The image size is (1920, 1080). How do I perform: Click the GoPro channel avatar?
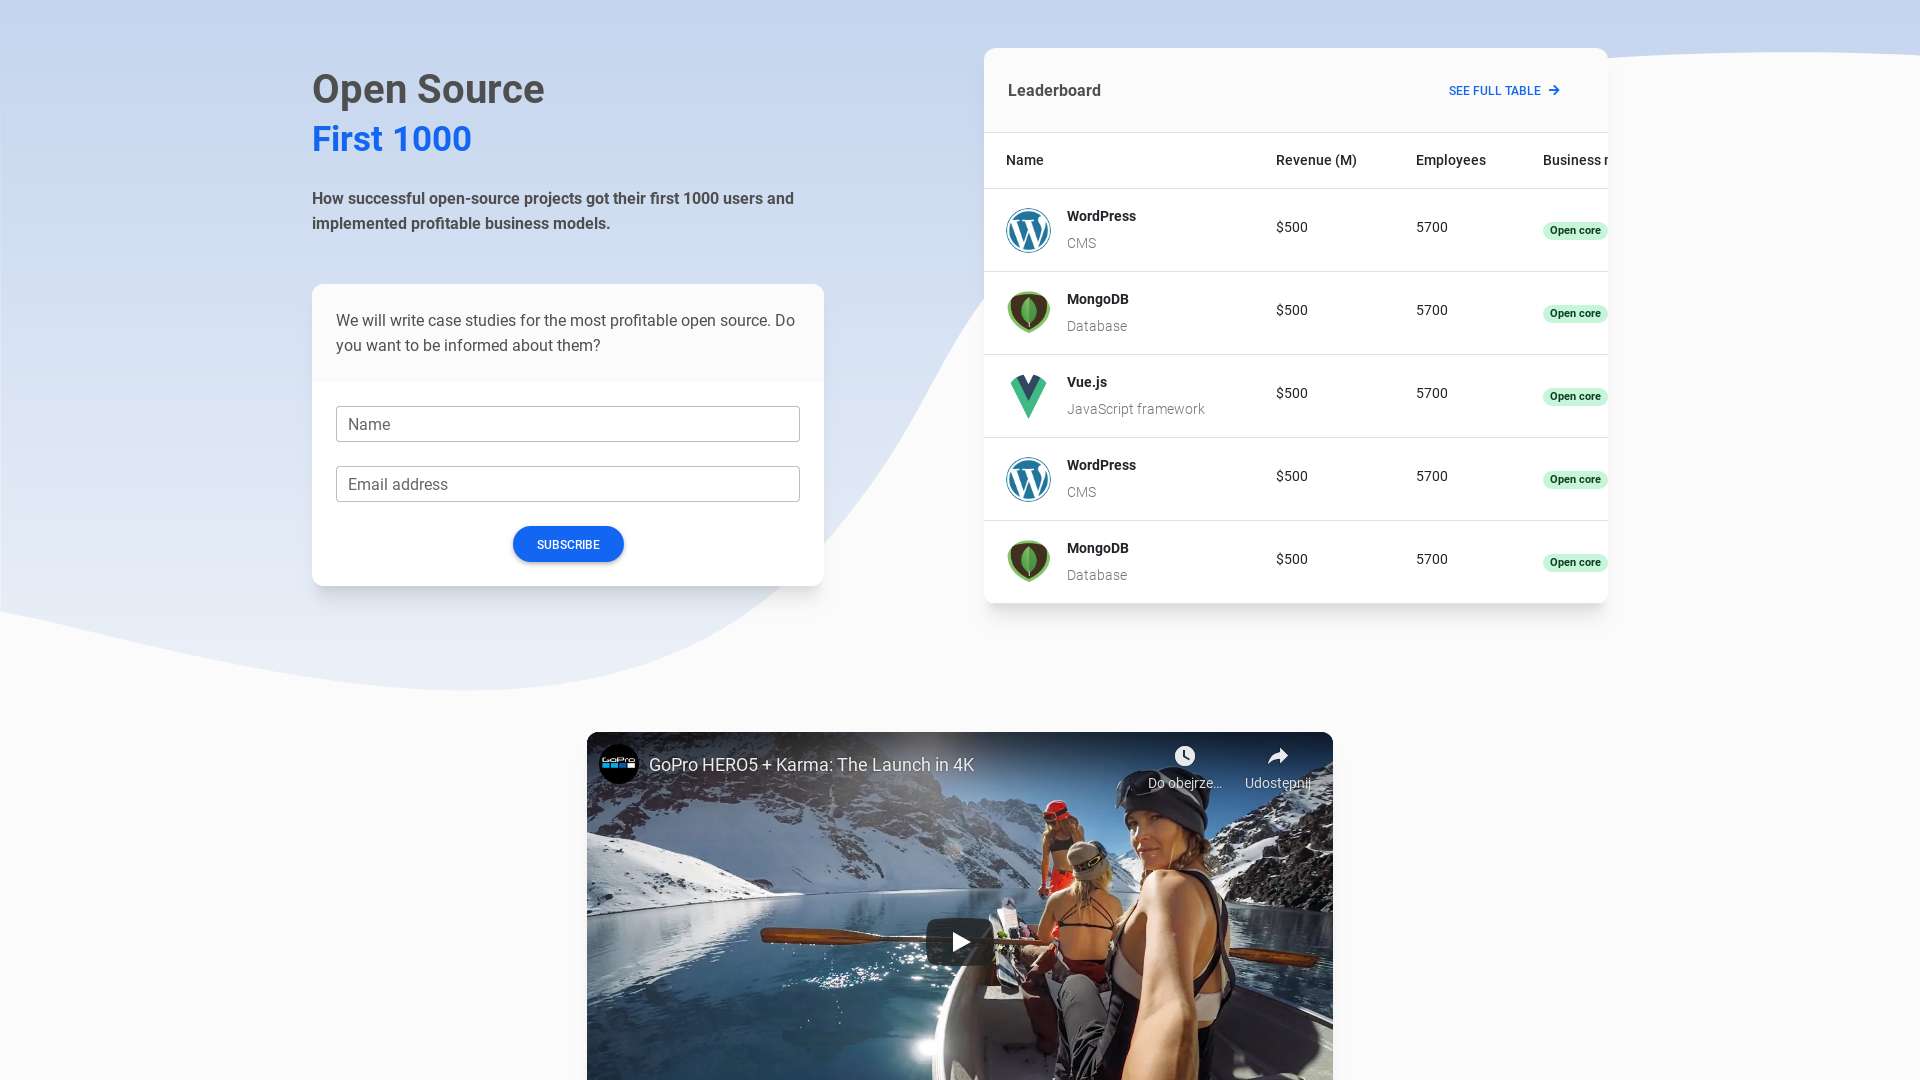tap(618, 764)
